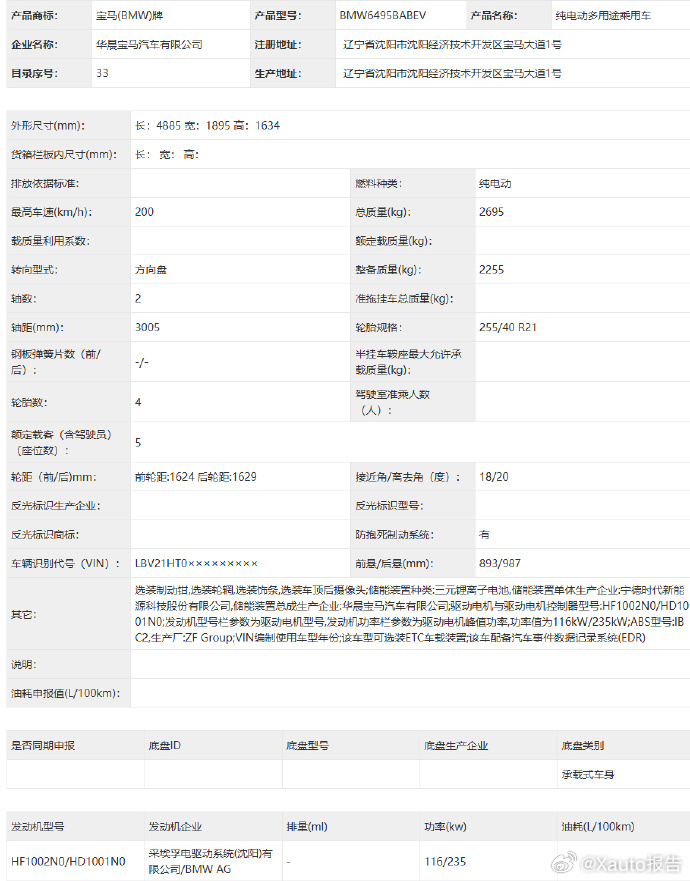Click the 反光标识型号 label

(x=389, y=506)
